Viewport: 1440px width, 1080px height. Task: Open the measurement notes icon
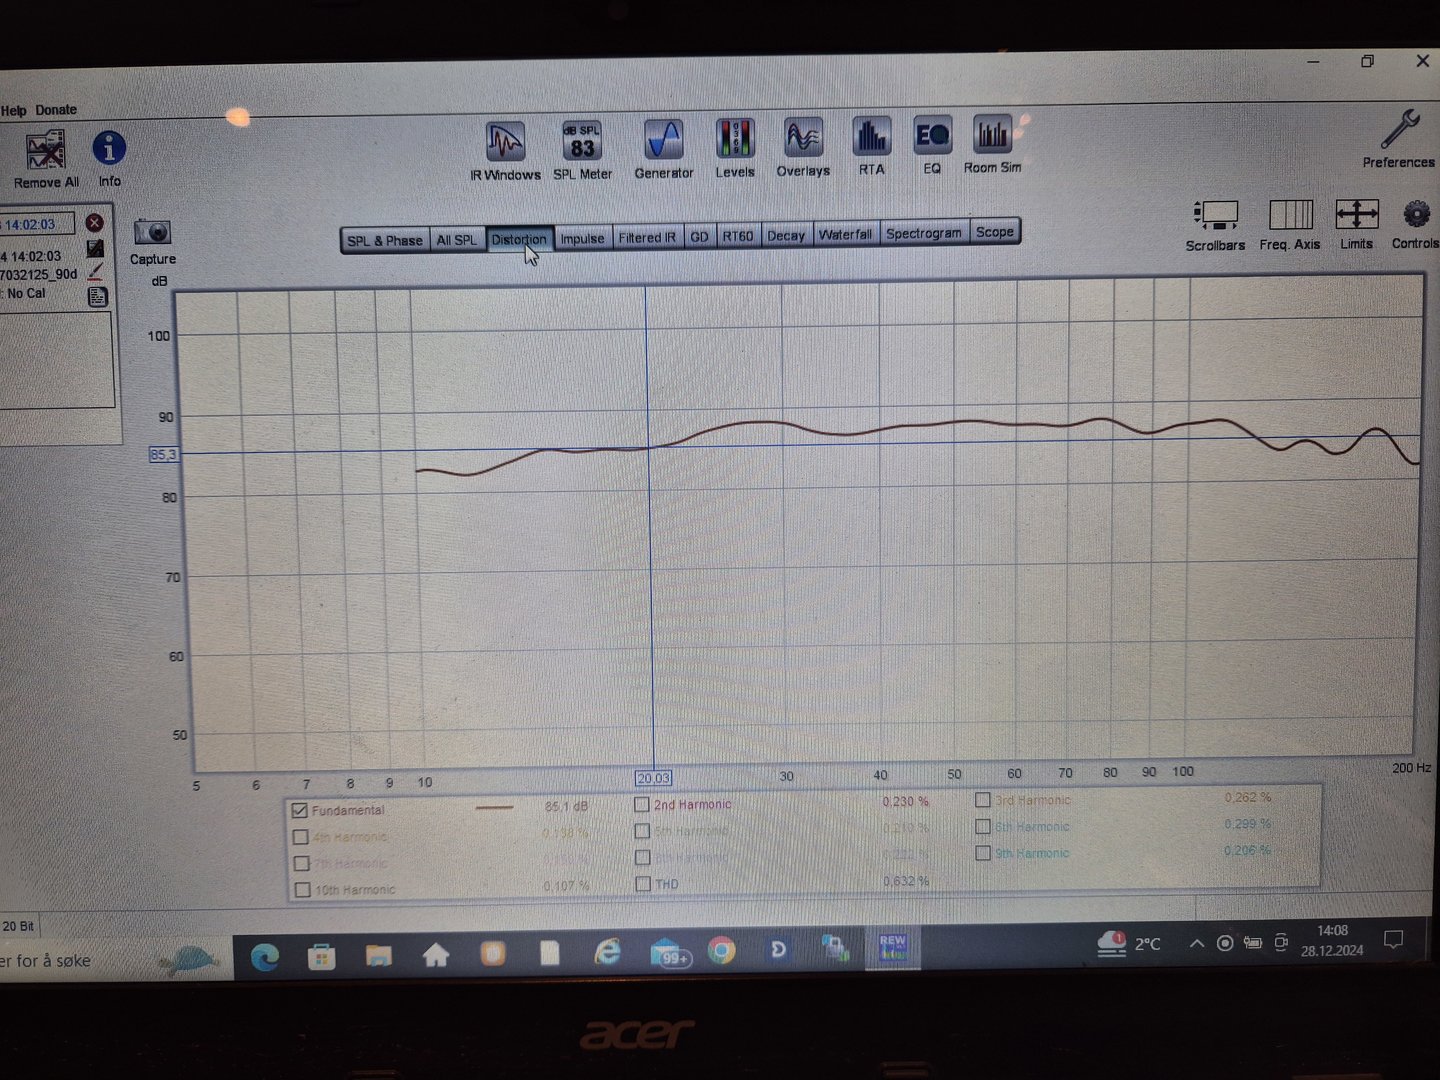[x=97, y=296]
